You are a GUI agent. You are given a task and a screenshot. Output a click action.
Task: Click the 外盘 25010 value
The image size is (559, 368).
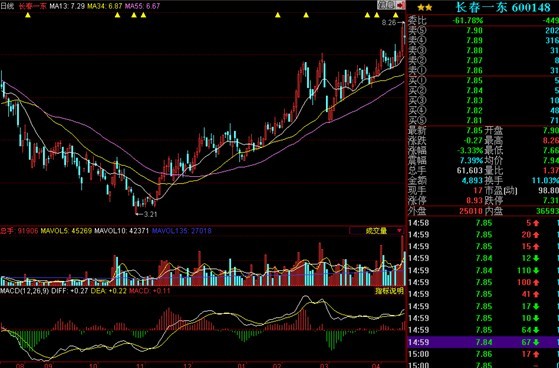pyautogui.click(x=471, y=211)
